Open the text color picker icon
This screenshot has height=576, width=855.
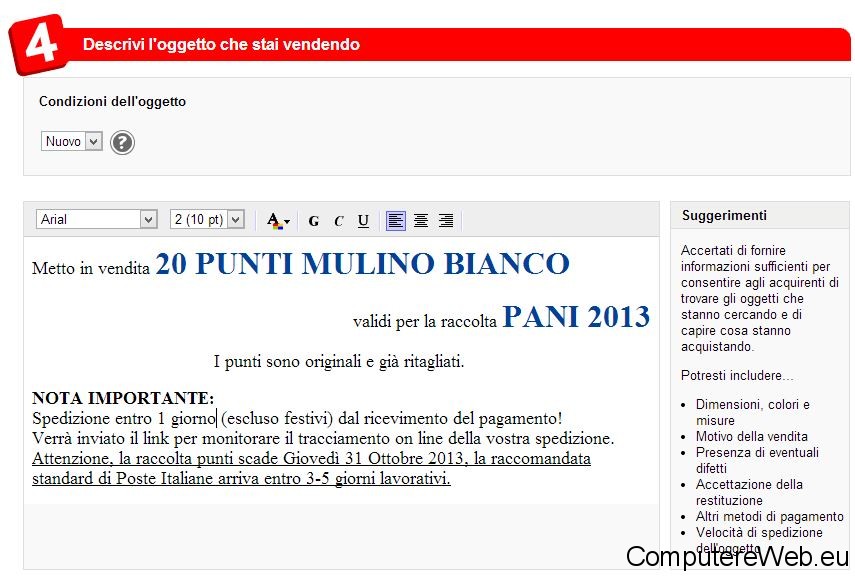278,221
